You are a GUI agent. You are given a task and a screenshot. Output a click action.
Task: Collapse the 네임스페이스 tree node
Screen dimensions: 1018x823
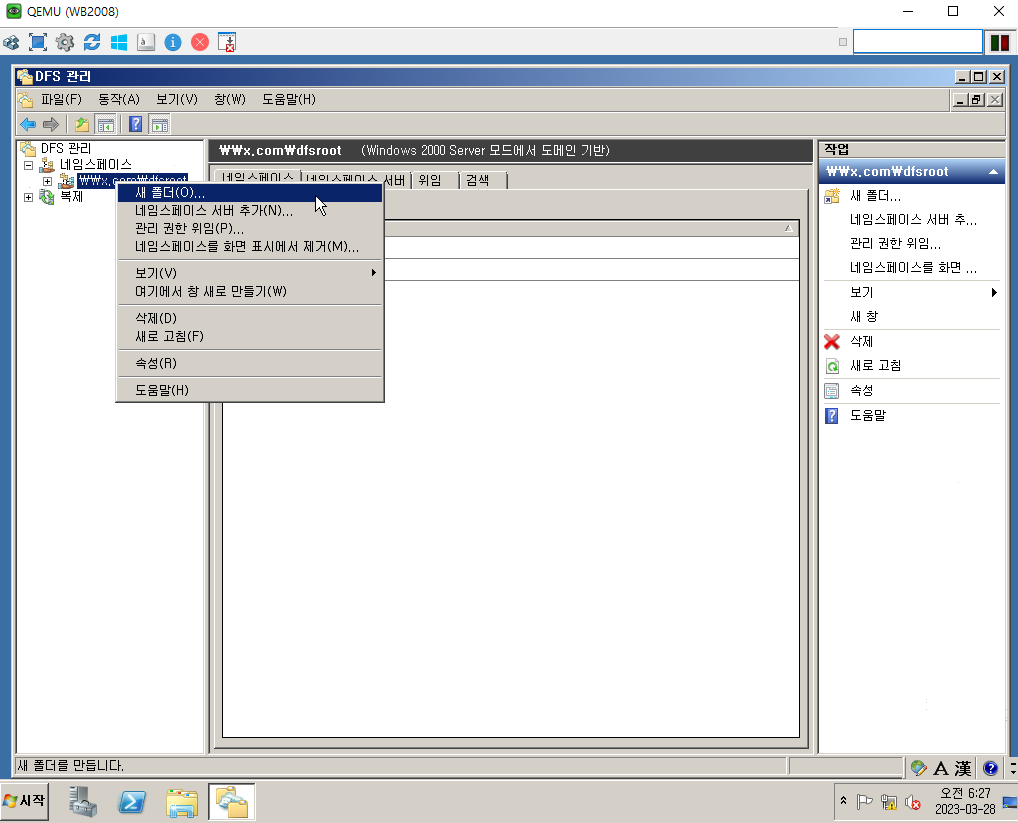point(29,165)
